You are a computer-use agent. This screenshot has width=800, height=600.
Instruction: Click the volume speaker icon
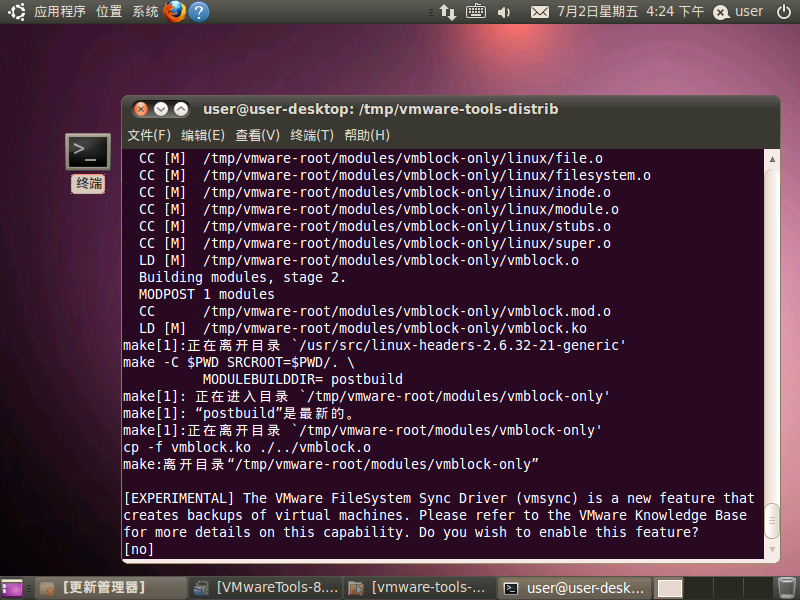point(503,12)
